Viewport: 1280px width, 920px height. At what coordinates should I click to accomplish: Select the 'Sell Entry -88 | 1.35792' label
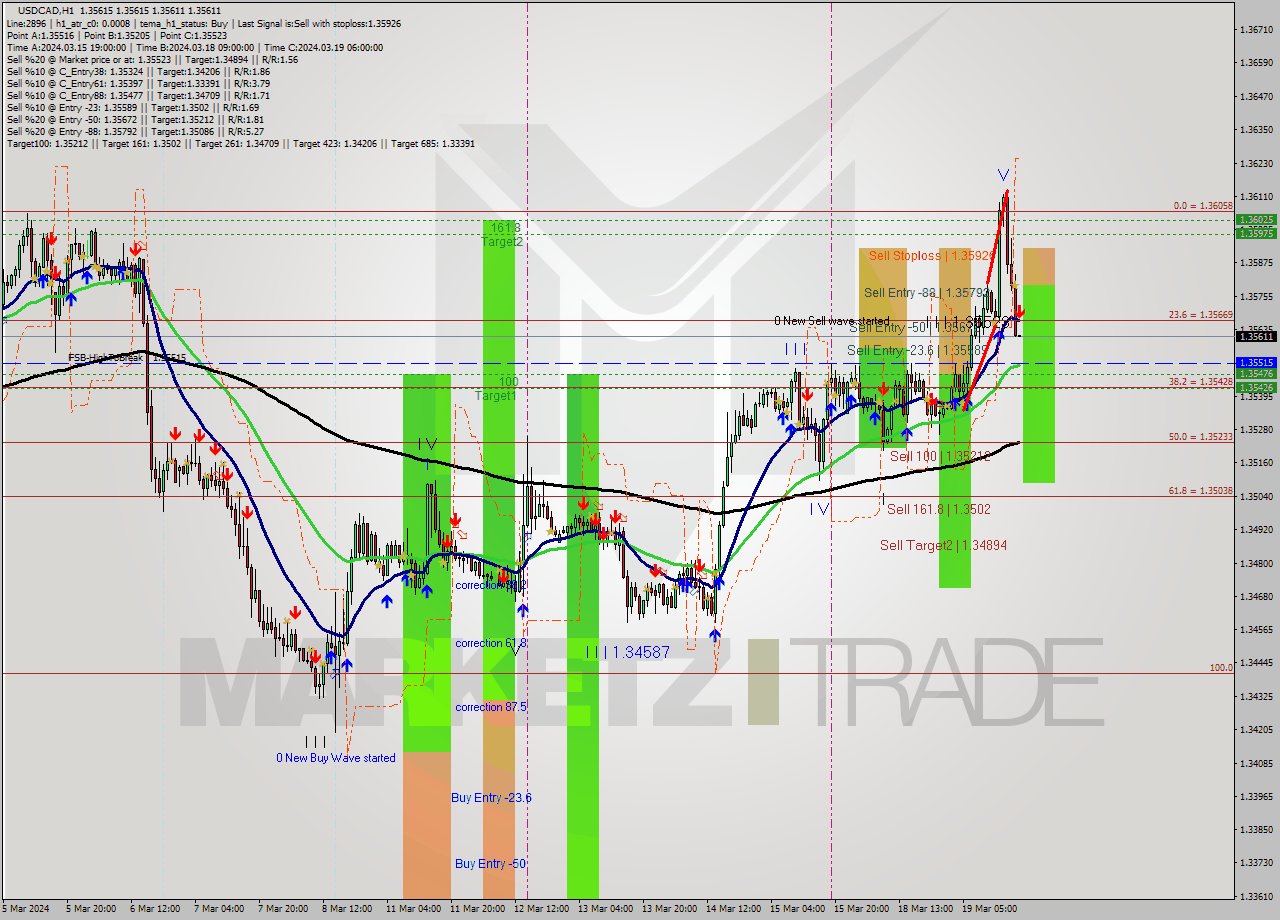click(x=927, y=293)
